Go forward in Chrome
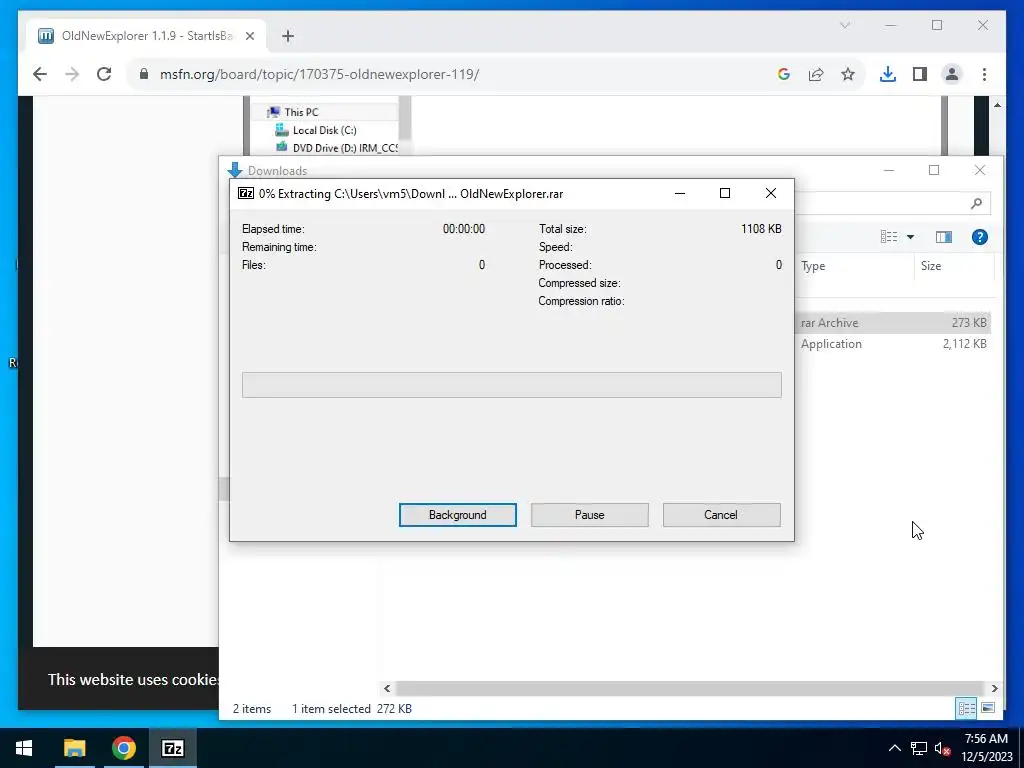The image size is (1024, 768). click(x=72, y=74)
